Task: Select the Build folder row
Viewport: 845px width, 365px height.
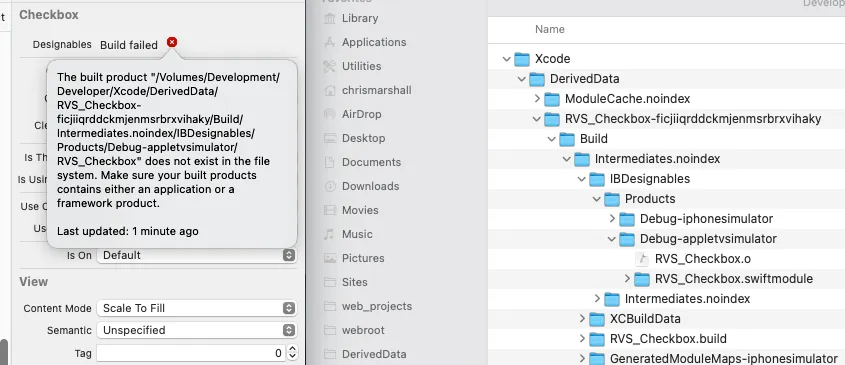Action: click(666, 139)
